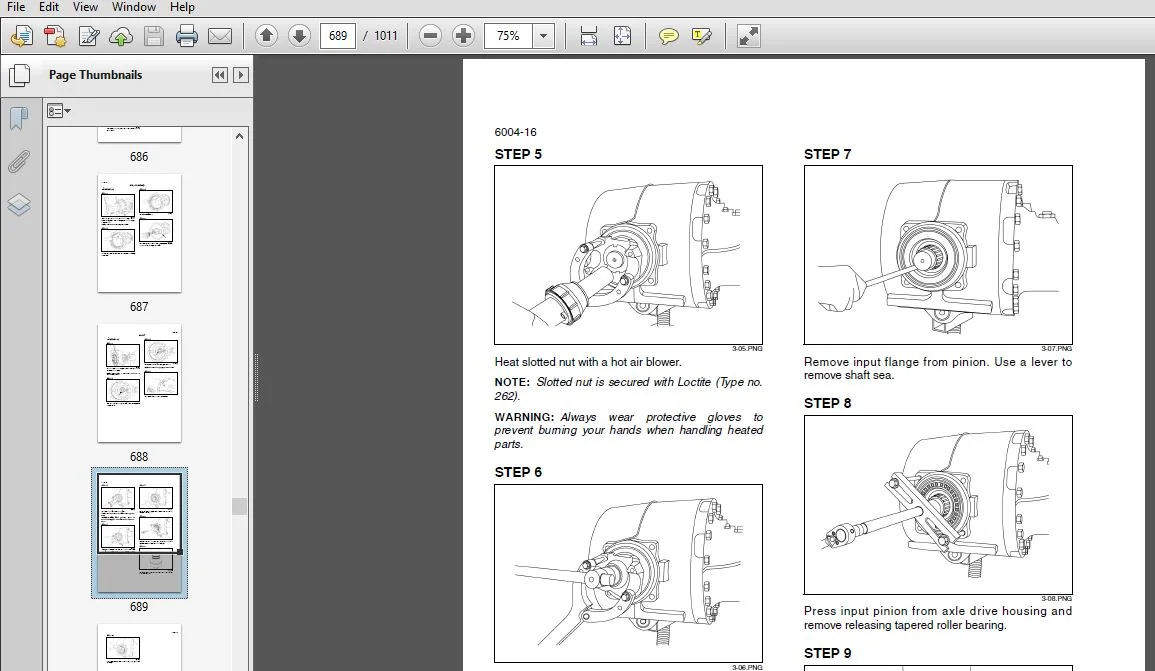Click the fit one full page icon
1155x671 pixels.
622,35
